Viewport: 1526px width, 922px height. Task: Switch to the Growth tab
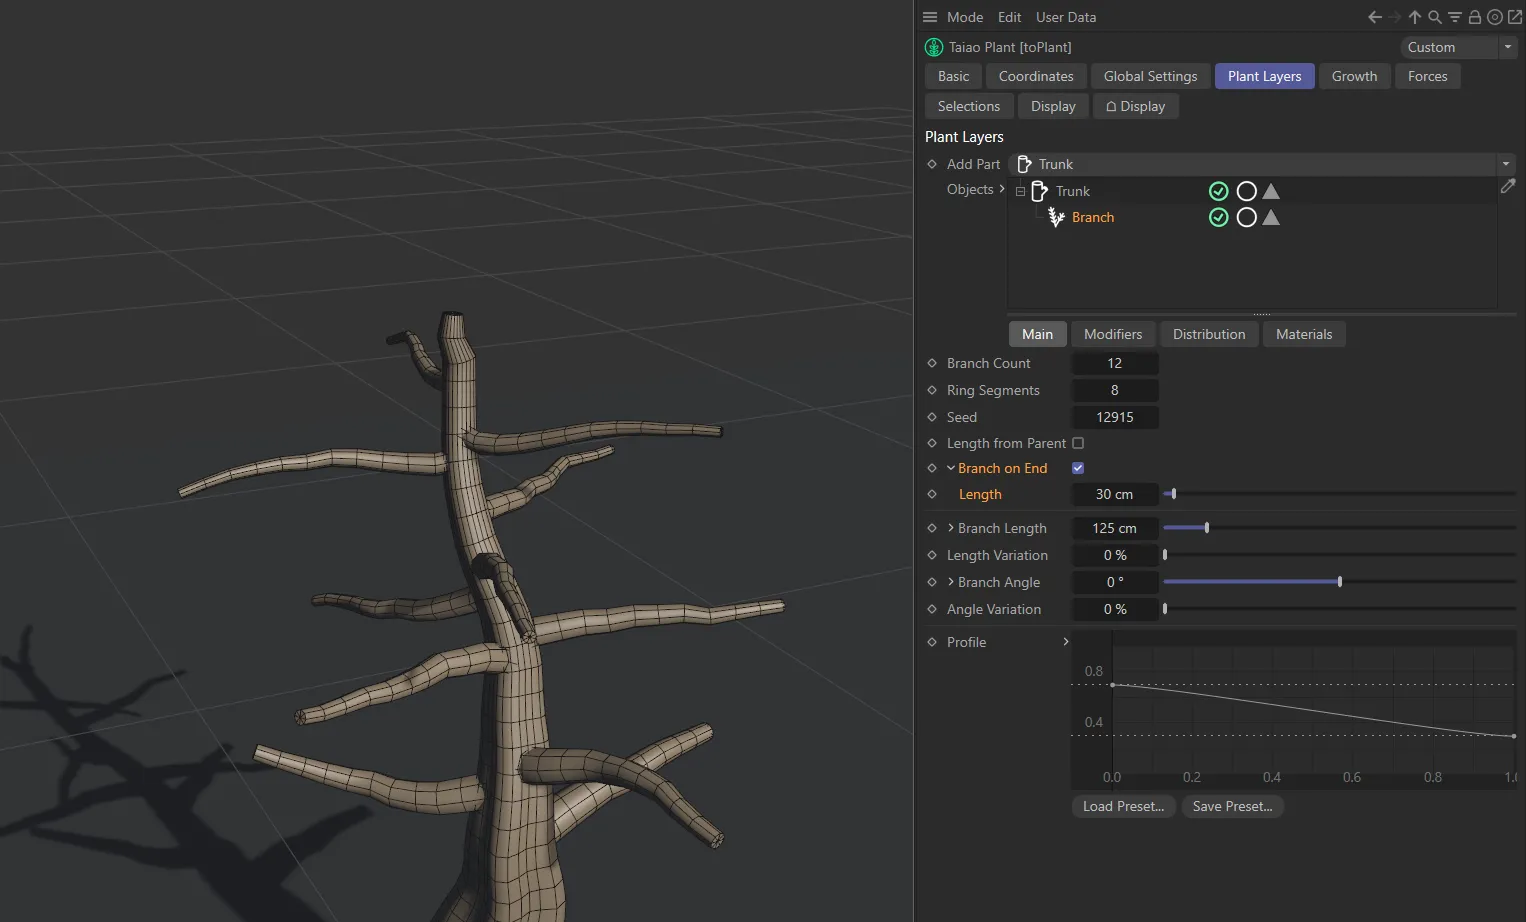[1354, 76]
